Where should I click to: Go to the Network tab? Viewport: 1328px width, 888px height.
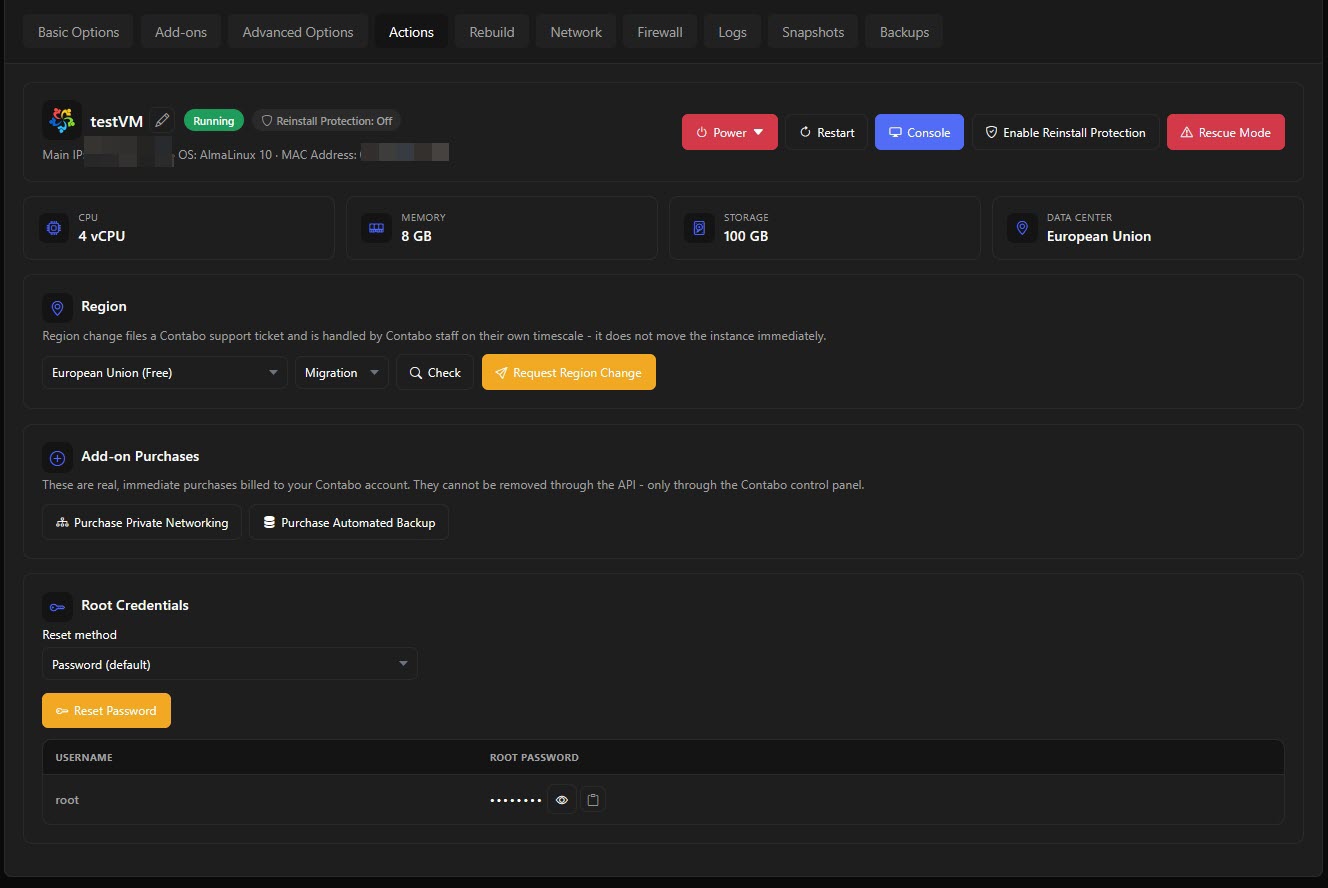click(x=576, y=32)
